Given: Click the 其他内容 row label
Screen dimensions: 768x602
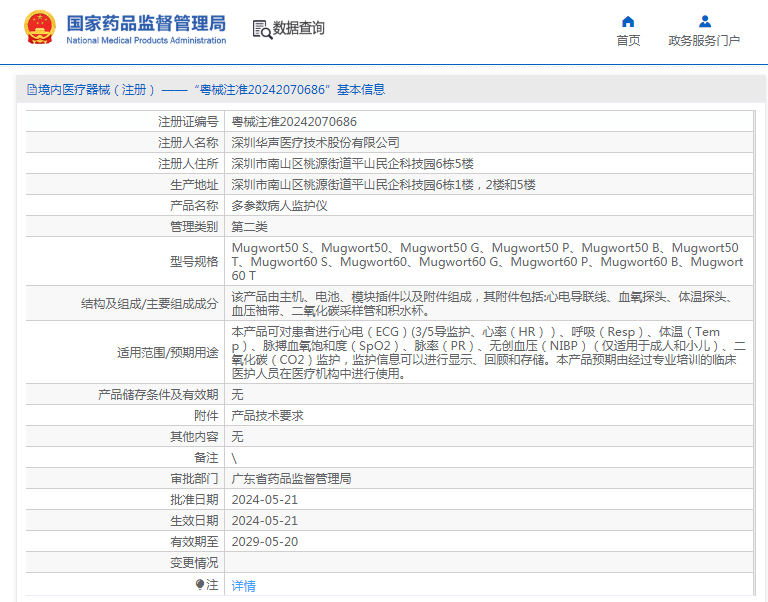Looking at the screenshot, I should coord(194,437).
